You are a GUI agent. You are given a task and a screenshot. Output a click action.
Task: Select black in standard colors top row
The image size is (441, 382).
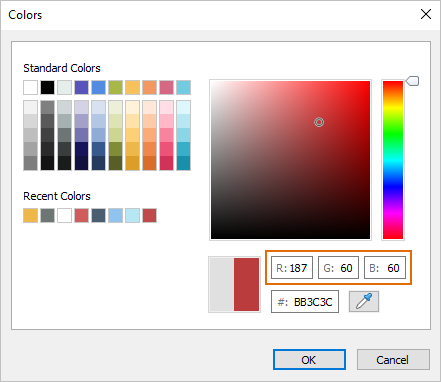pos(47,87)
